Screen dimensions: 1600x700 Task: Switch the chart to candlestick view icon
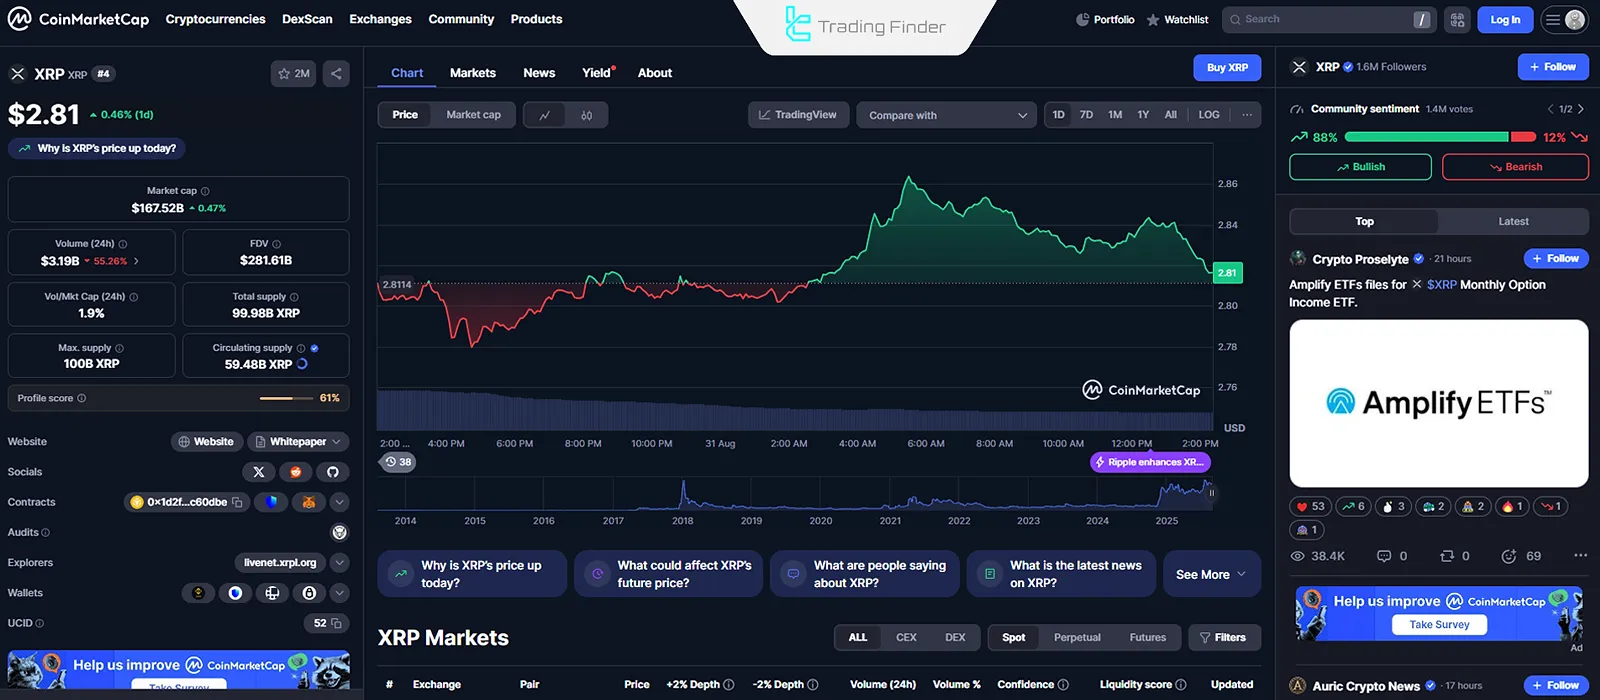587,115
